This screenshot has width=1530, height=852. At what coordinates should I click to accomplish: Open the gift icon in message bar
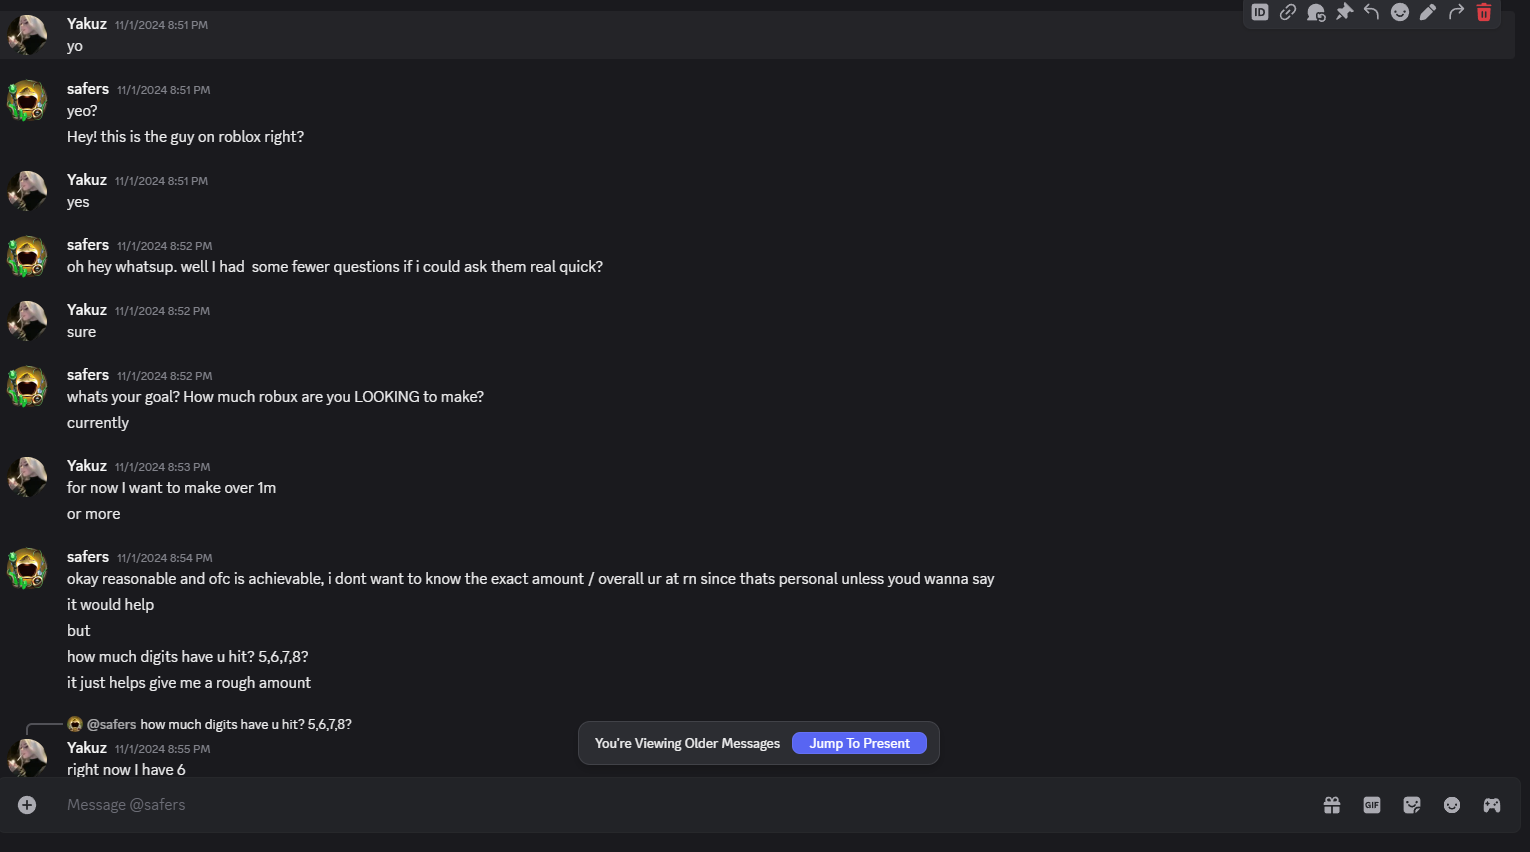(1332, 805)
